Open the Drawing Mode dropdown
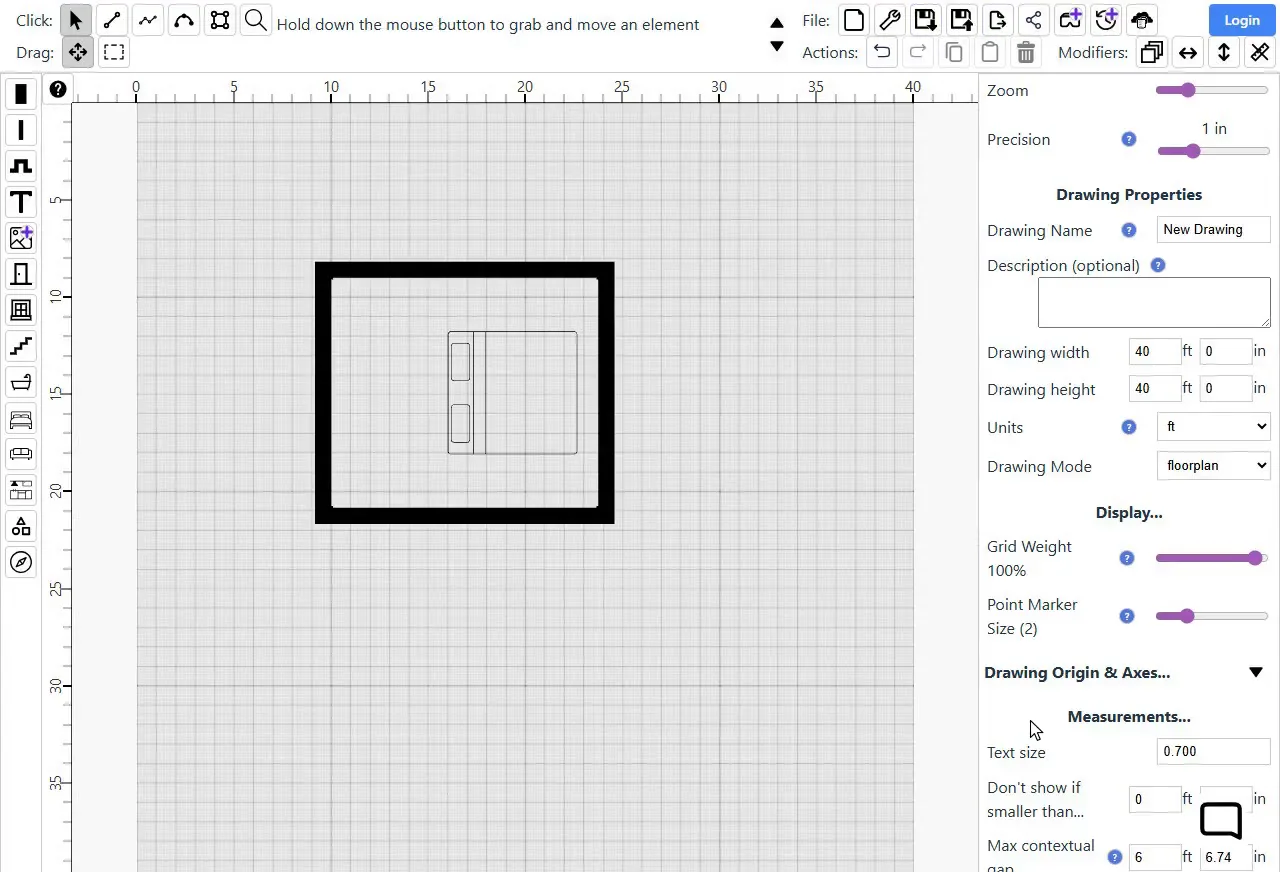This screenshot has width=1280, height=872. [x=1213, y=466]
